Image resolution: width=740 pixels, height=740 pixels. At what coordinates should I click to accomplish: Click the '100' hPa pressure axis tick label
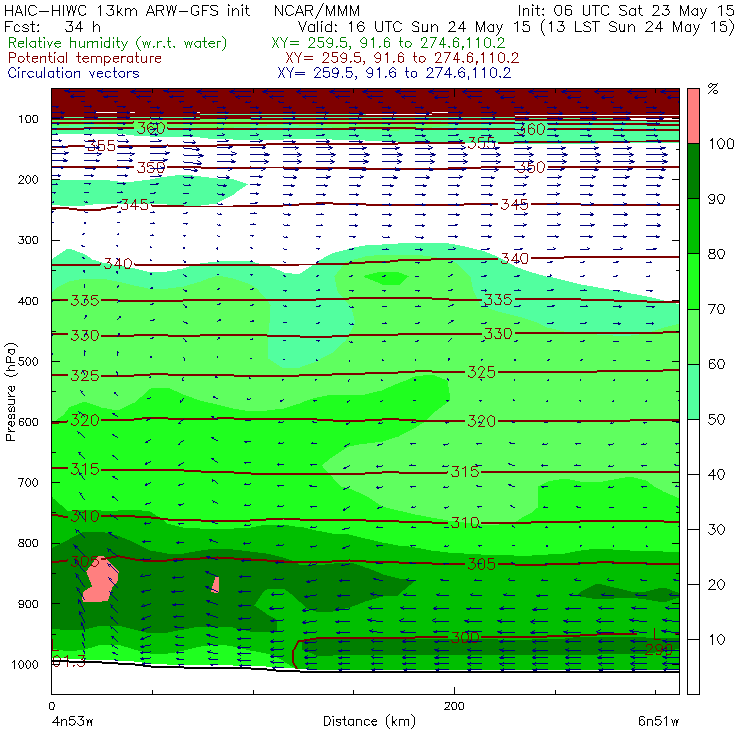pyautogui.click(x=28, y=119)
